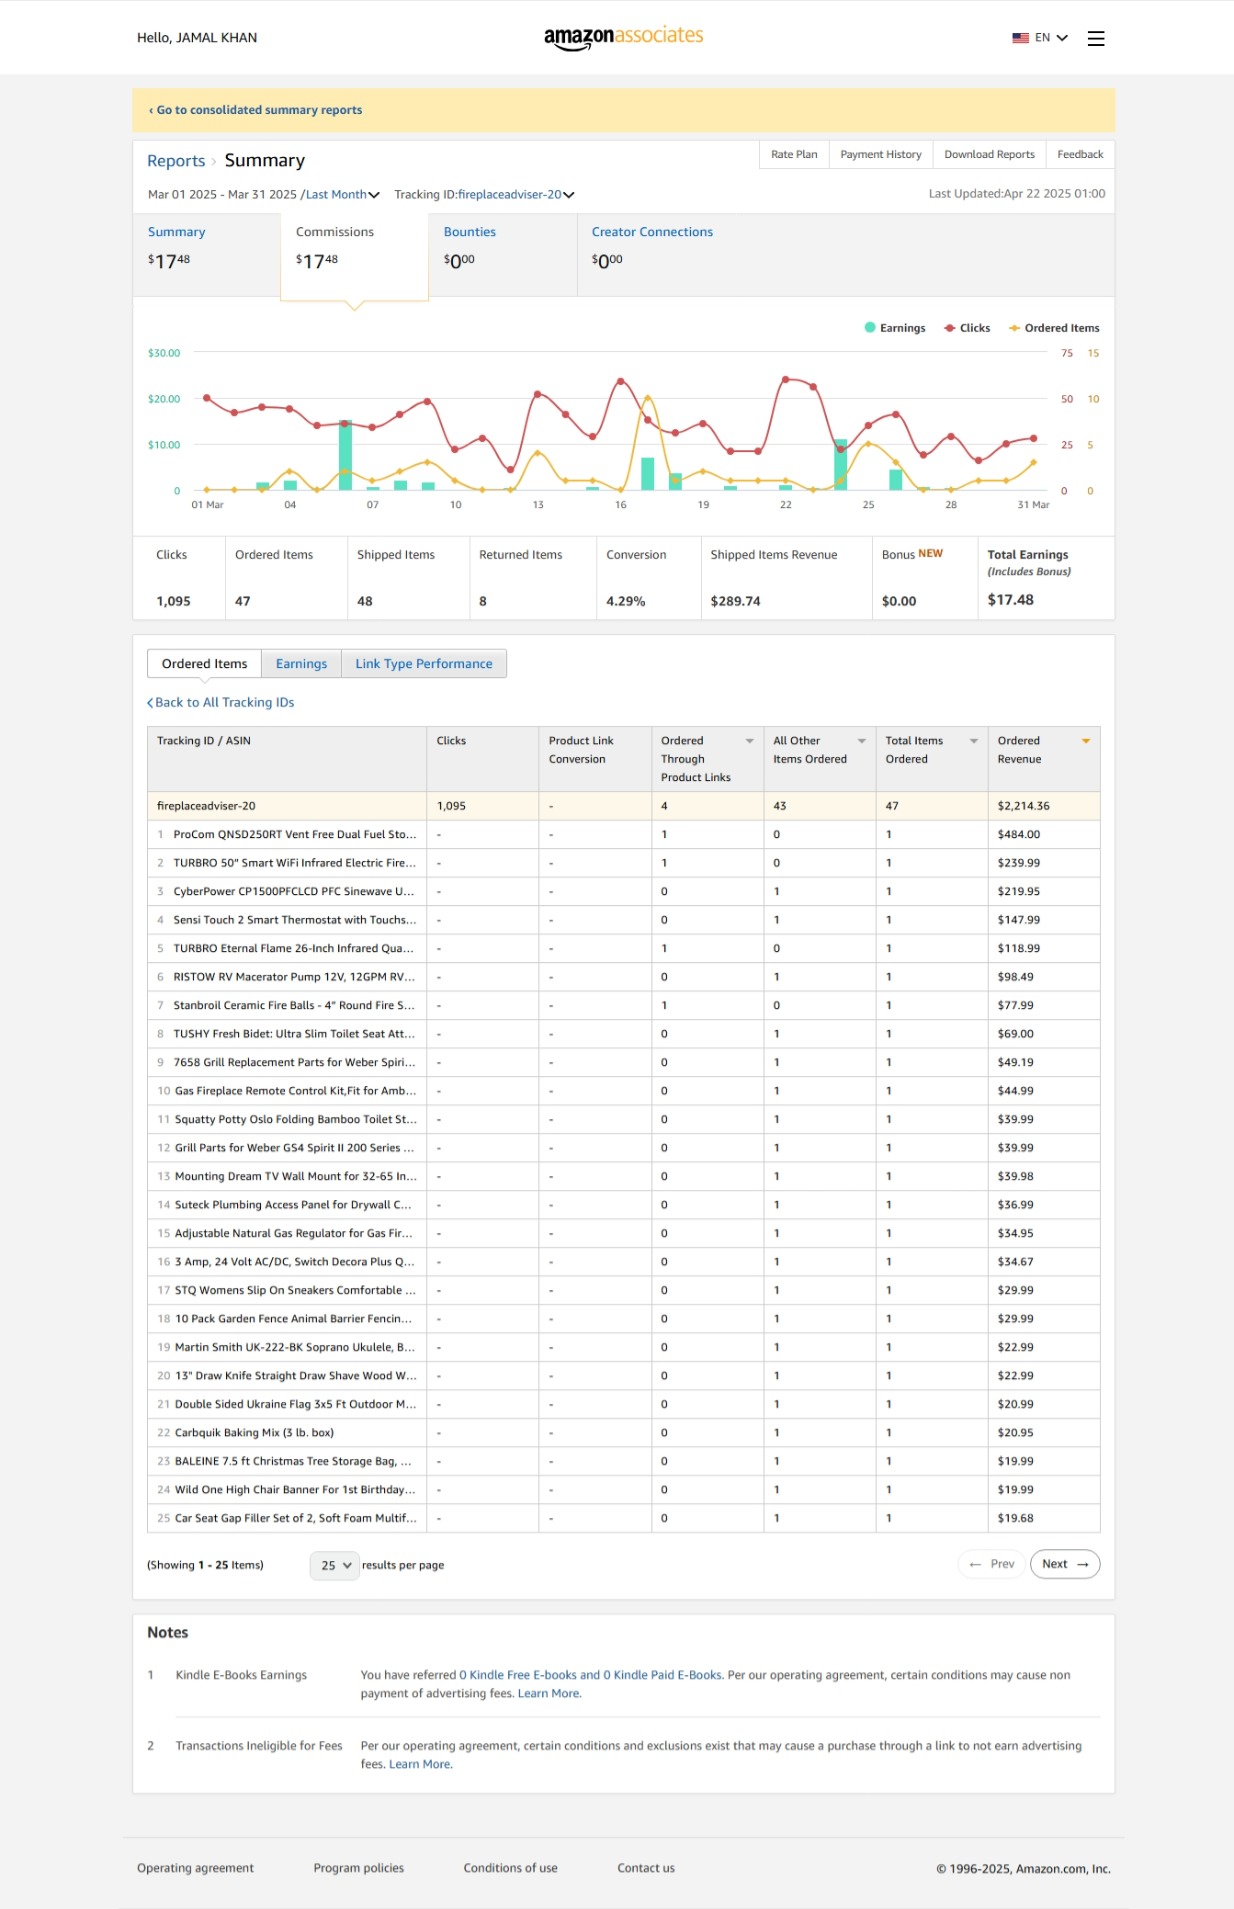Screen dimensions: 1234x1909
Task: Toggle Clicks legend marker in chart
Action: 949,328
